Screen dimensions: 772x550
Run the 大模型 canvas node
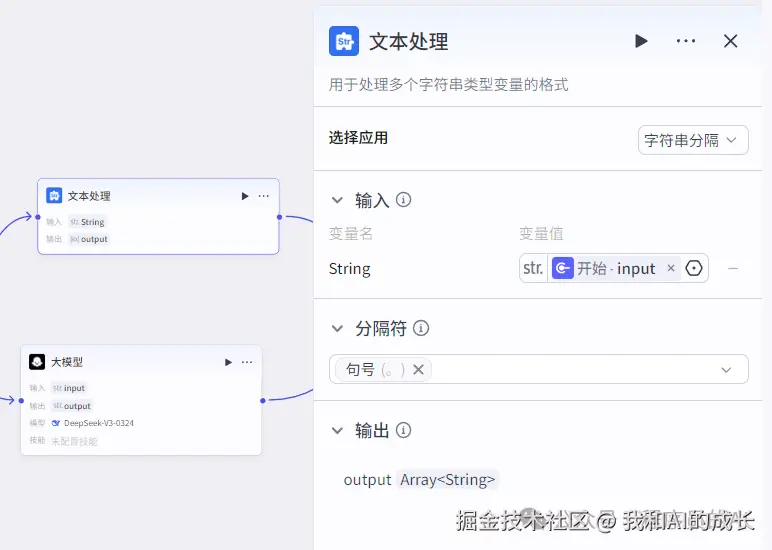tap(228, 362)
